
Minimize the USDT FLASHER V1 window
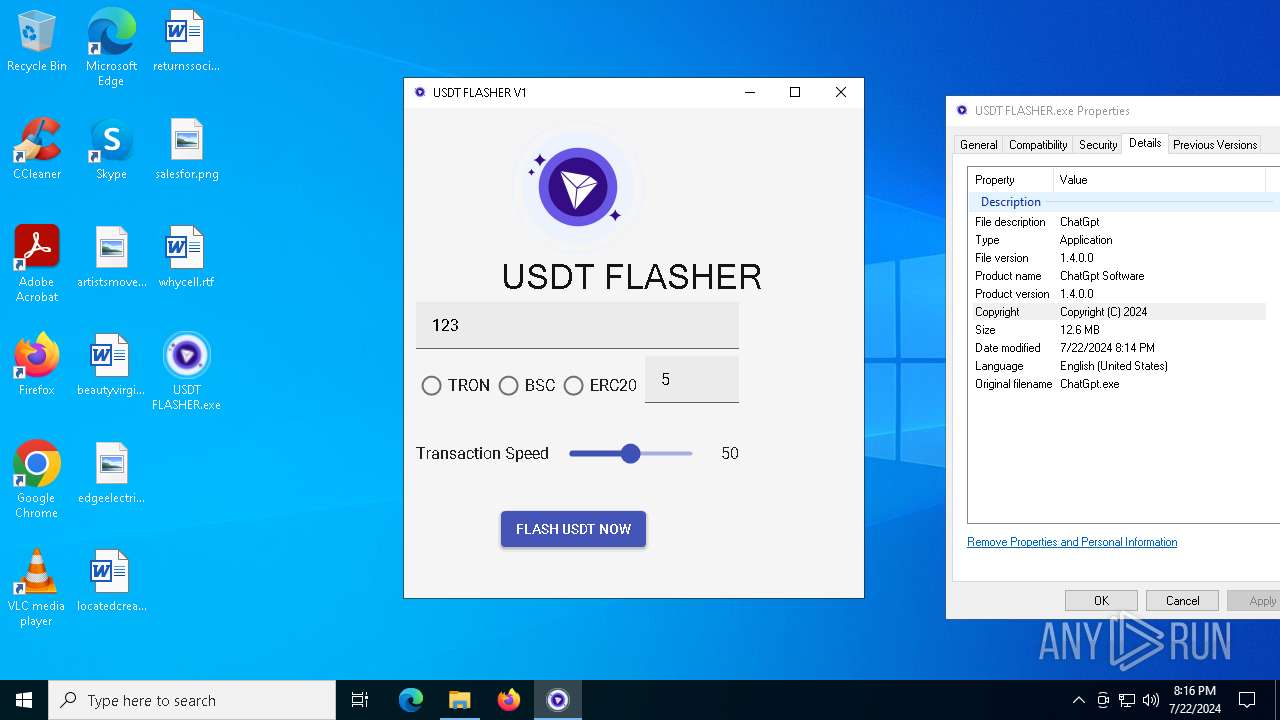coord(750,92)
